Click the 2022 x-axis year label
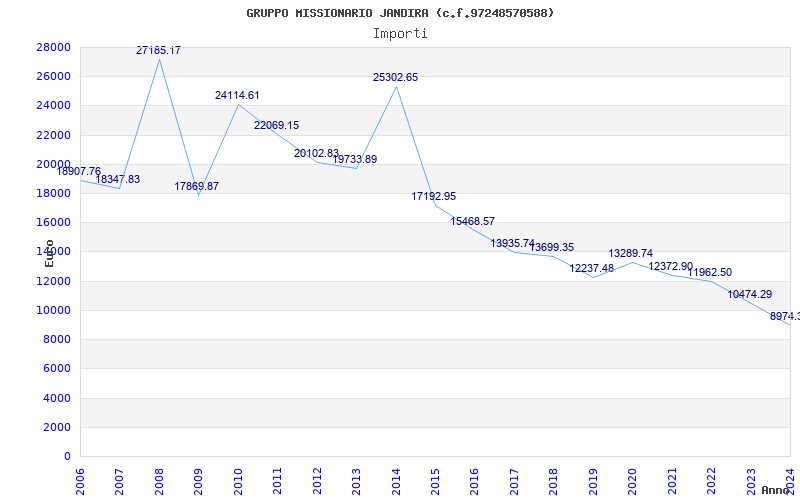The image size is (800, 500). tap(711, 481)
